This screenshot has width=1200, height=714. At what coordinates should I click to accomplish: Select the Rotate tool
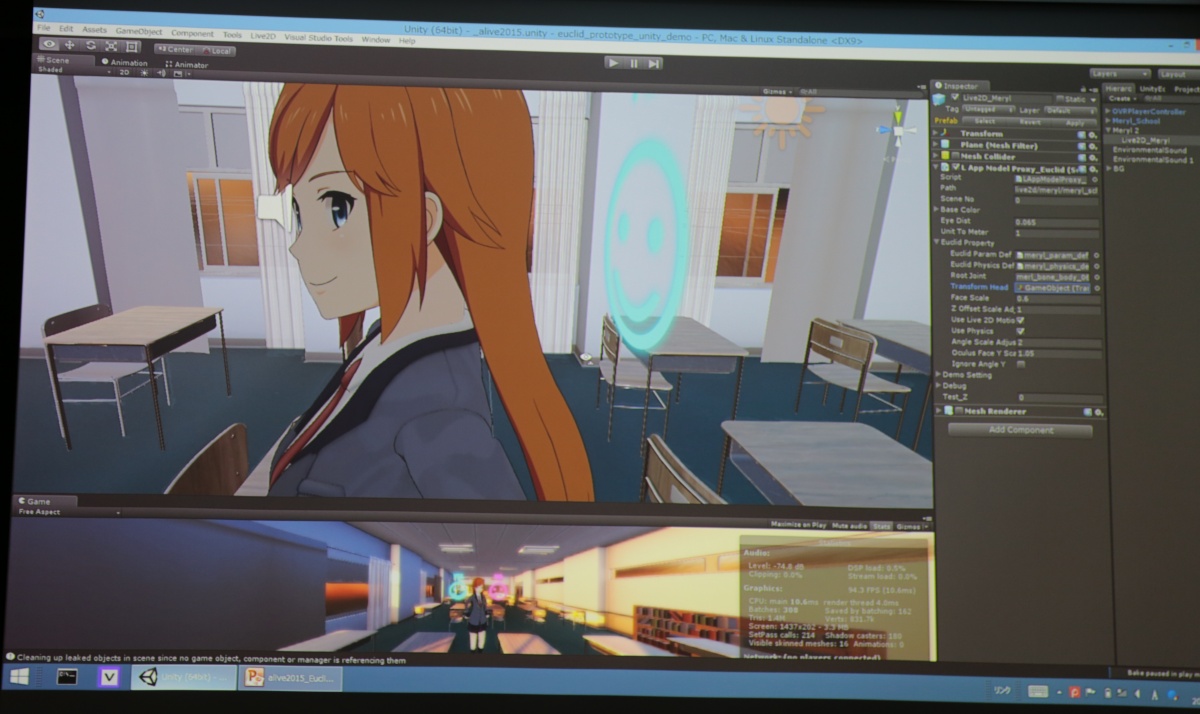(x=91, y=46)
